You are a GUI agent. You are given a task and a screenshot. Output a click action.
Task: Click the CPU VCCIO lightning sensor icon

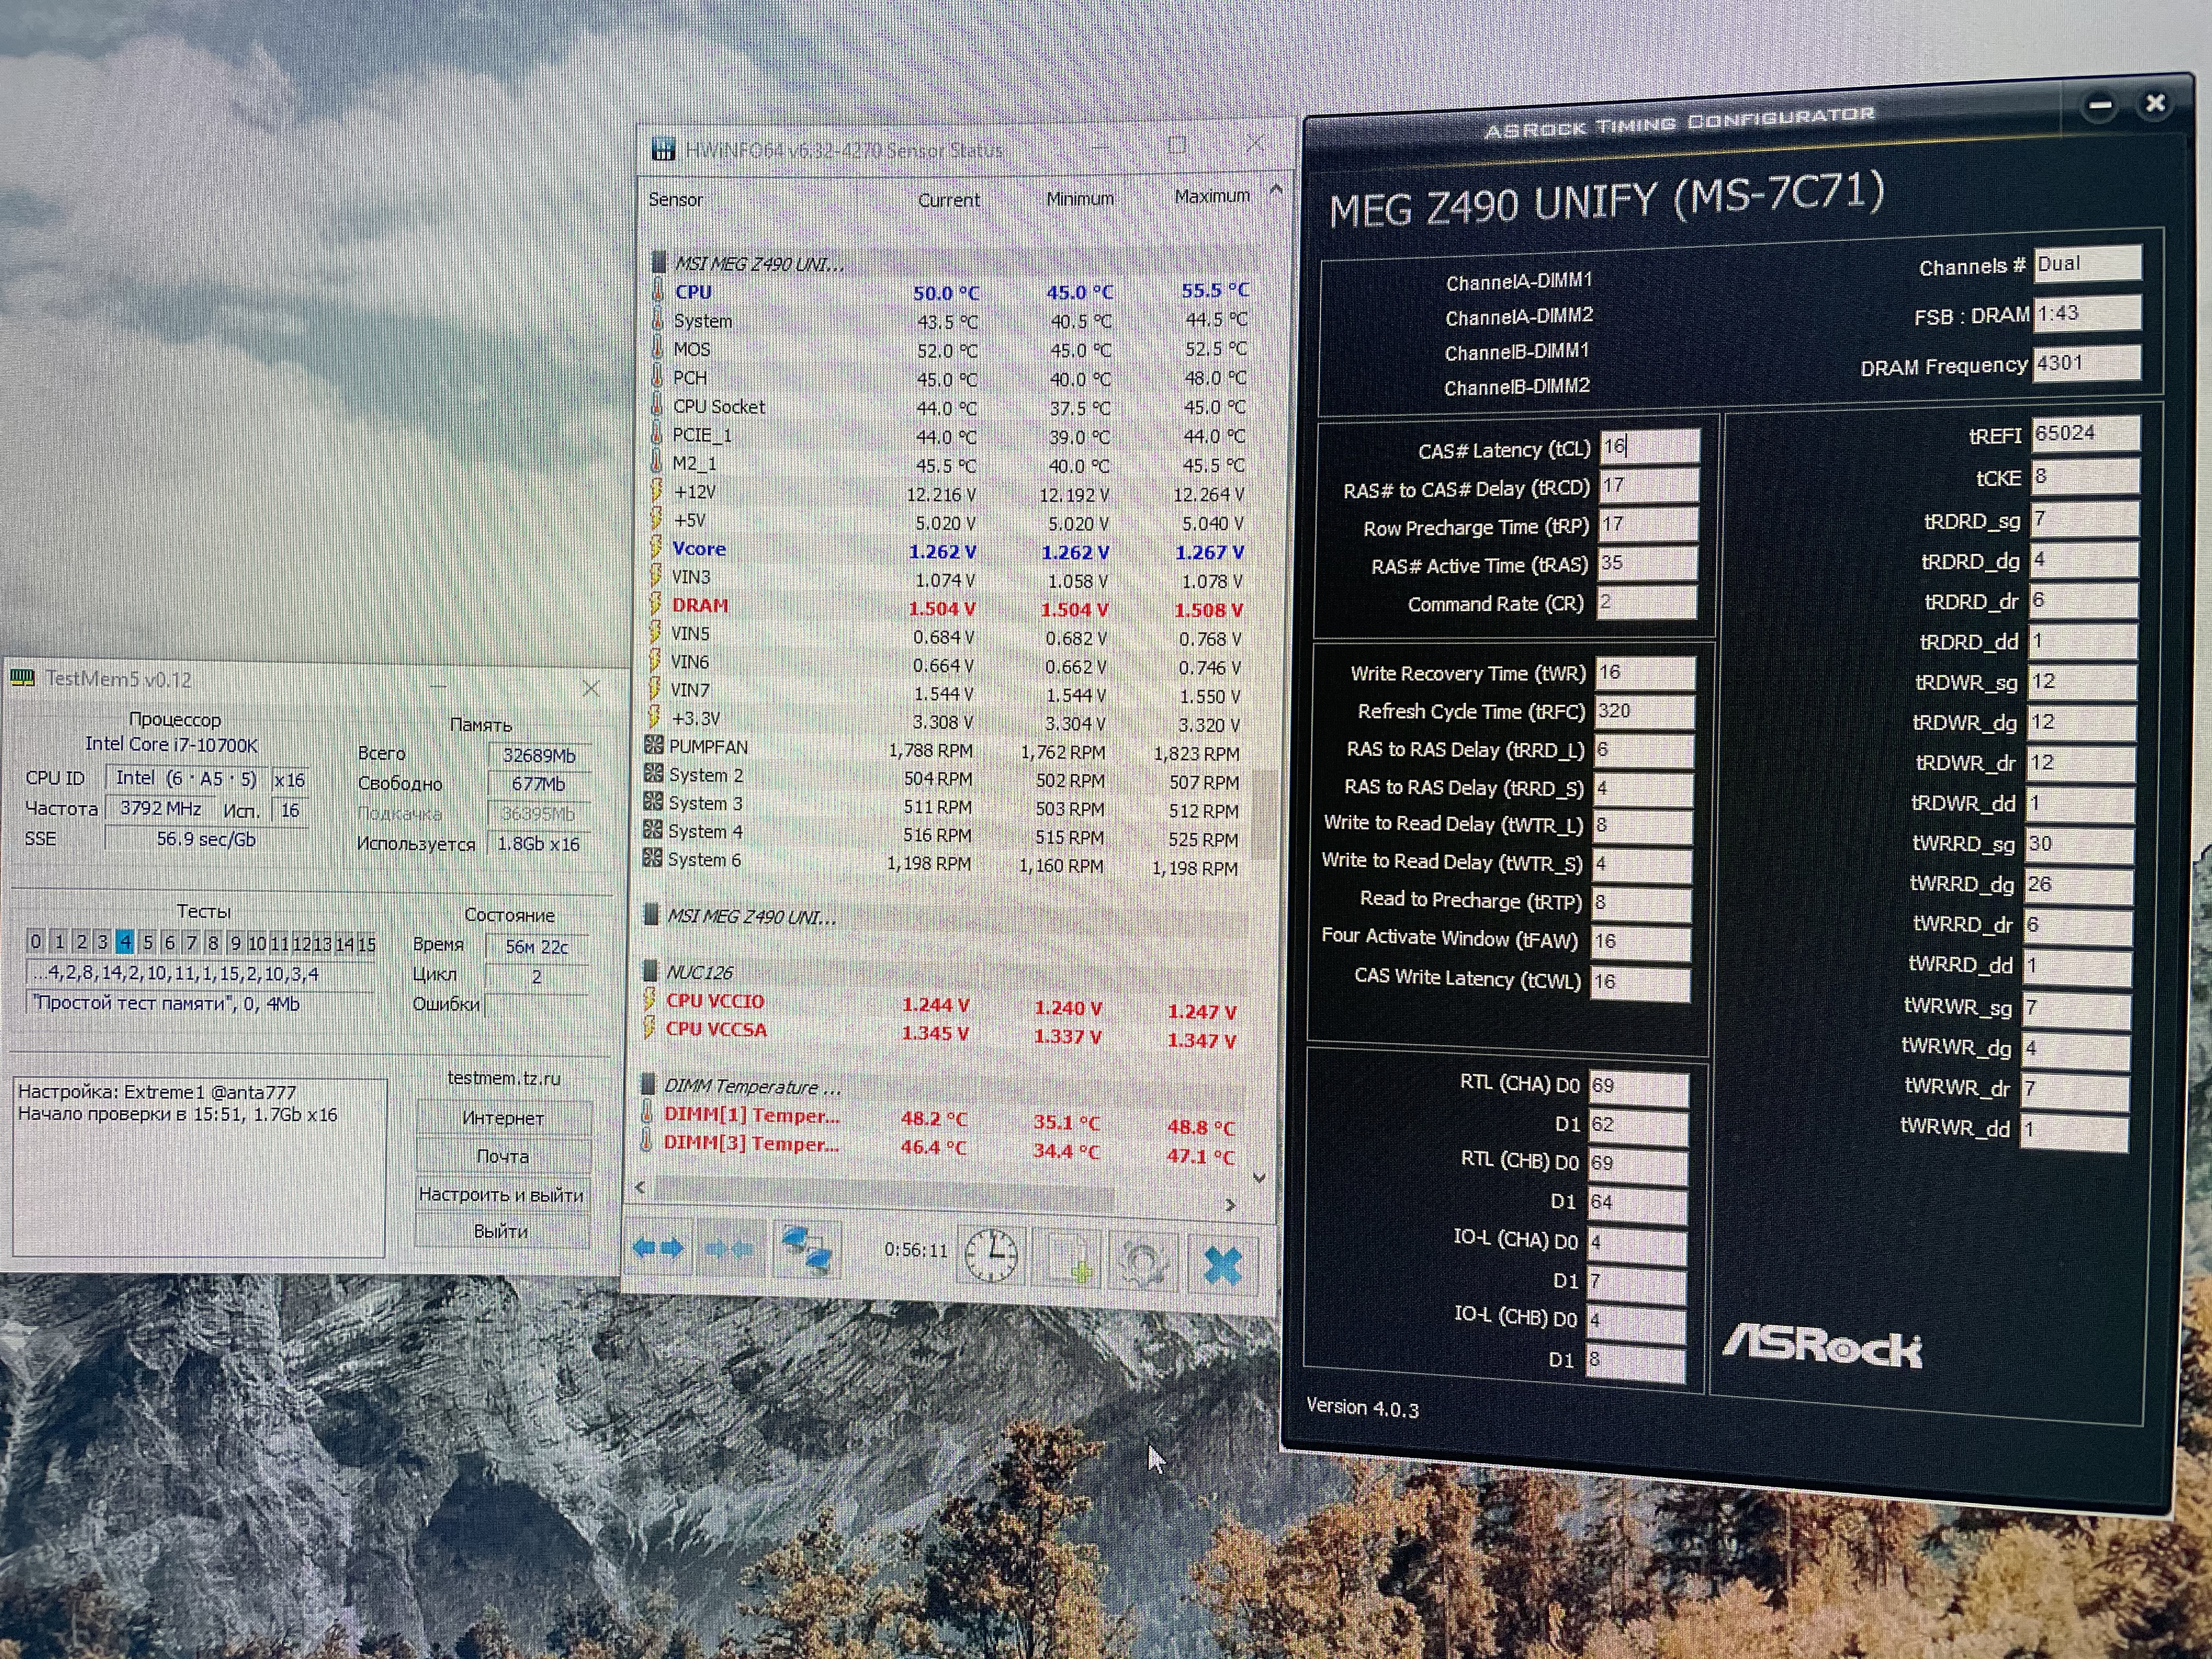[650, 1000]
